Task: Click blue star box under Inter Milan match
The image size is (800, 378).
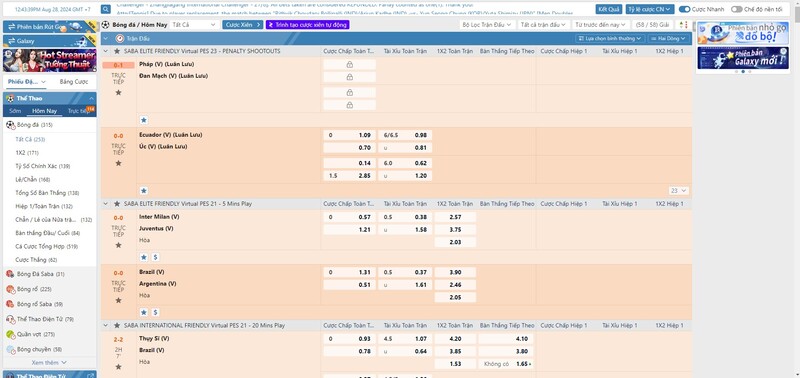Action: 144,257
